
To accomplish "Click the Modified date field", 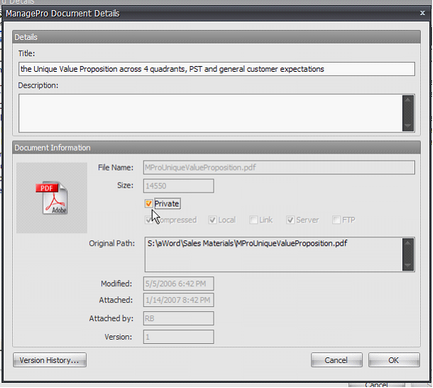I will coord(178,284).
